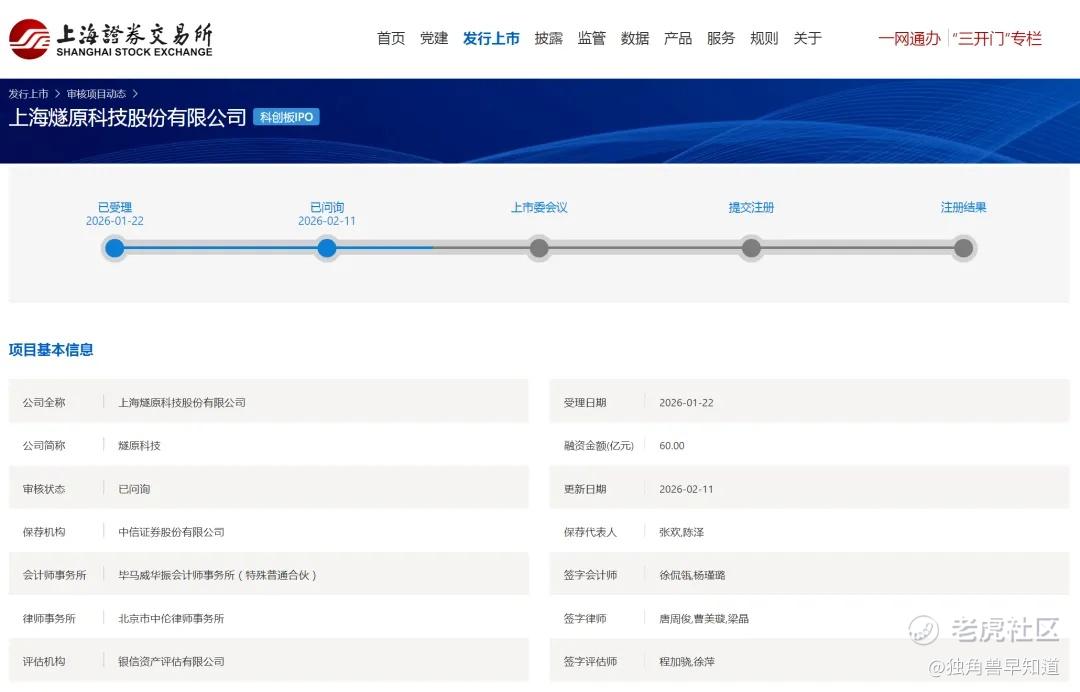Click the 融资金额 value 60.00
This screenshot has width=1080, height=692.
pyautogui.click(x=672, y=445)
